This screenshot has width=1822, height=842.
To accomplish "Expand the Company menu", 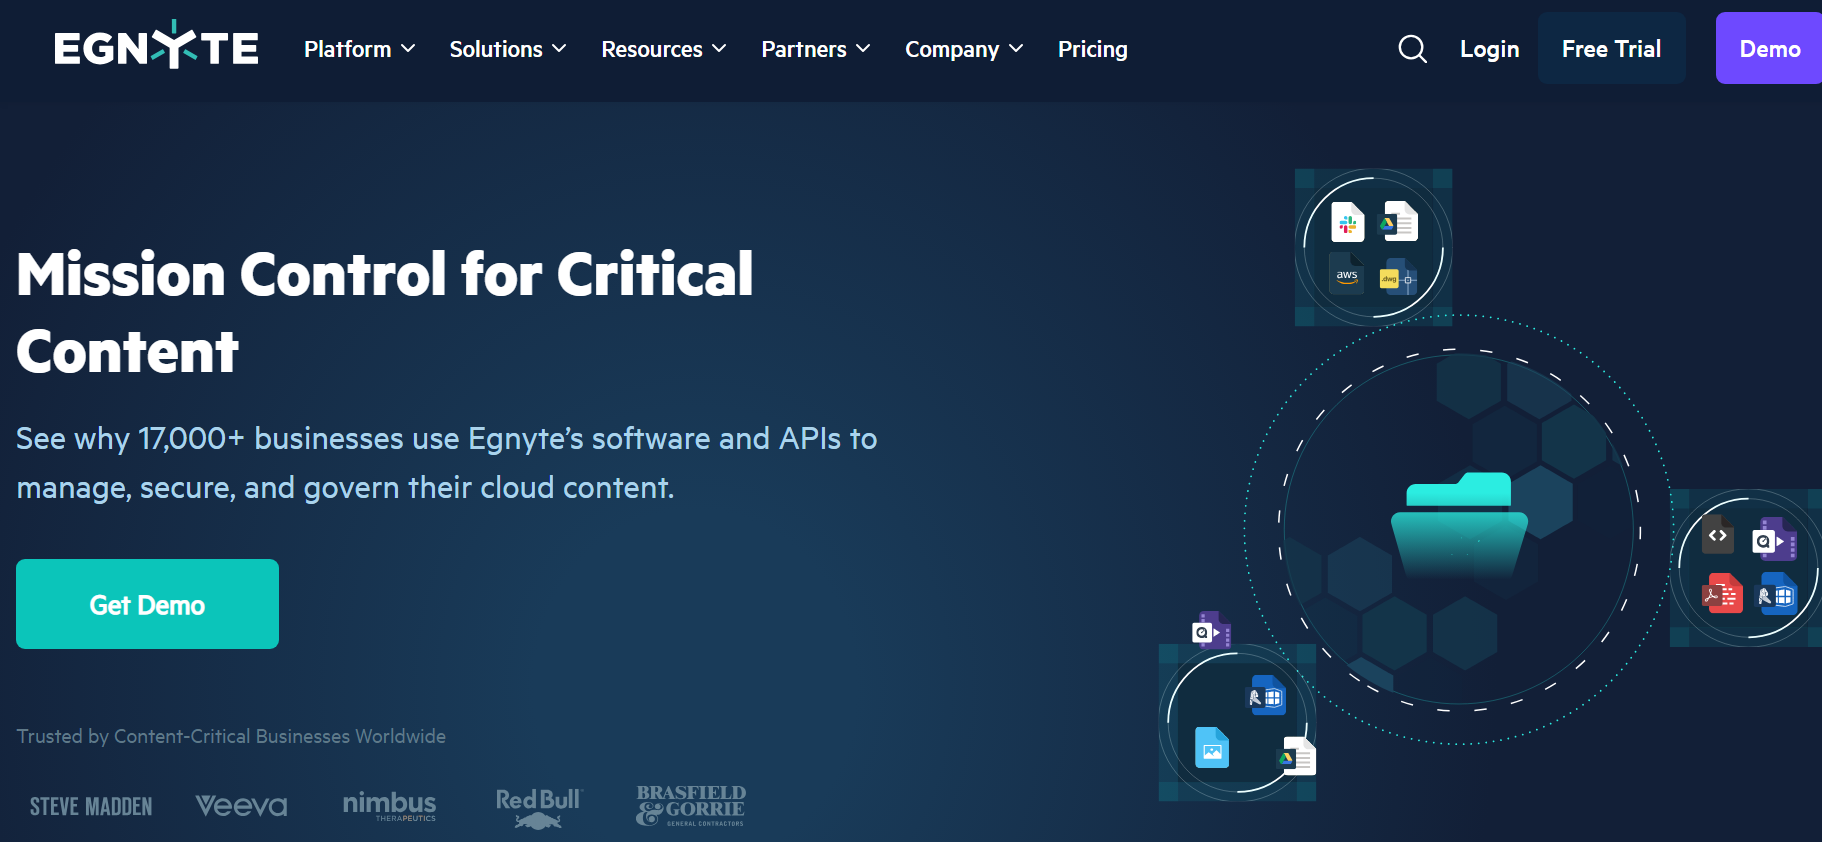I will tap(964, 49).
